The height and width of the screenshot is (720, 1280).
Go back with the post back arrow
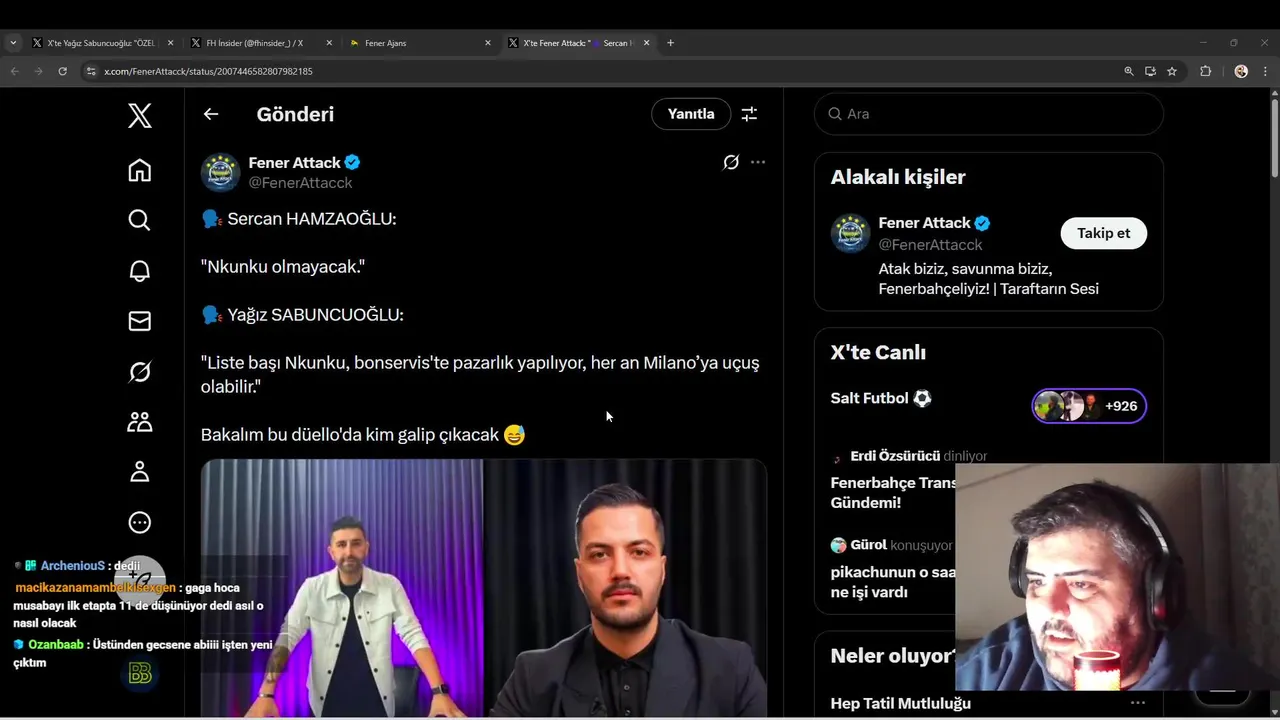(211, 114)
